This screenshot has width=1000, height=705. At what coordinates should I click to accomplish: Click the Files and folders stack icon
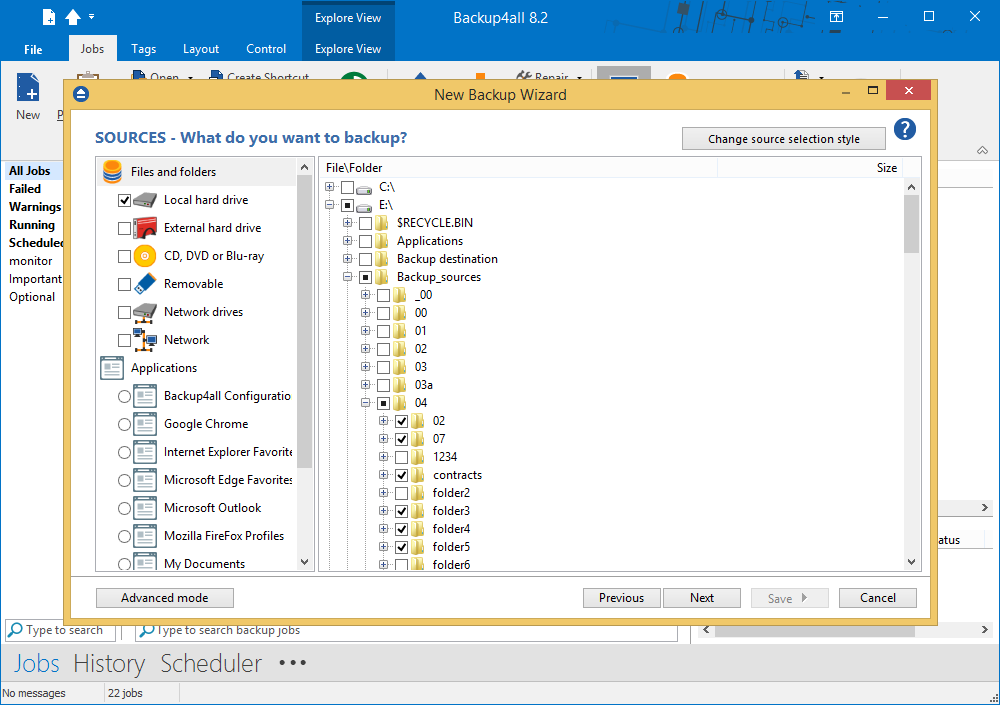click(112, 171)
